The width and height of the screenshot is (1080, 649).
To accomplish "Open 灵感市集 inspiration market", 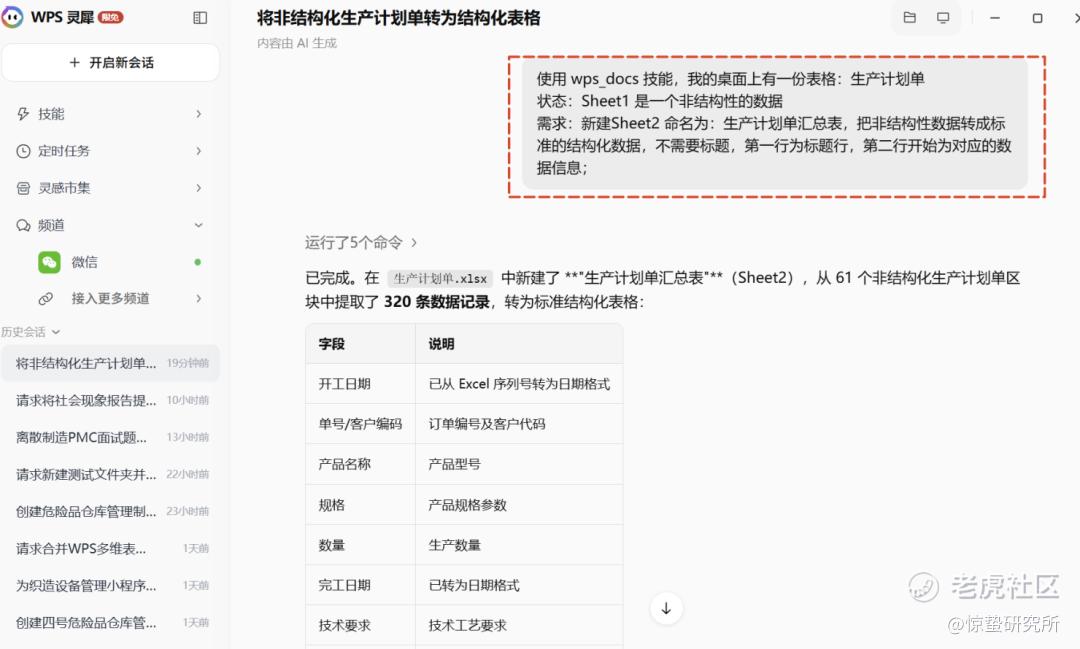I will click(110, 188).
